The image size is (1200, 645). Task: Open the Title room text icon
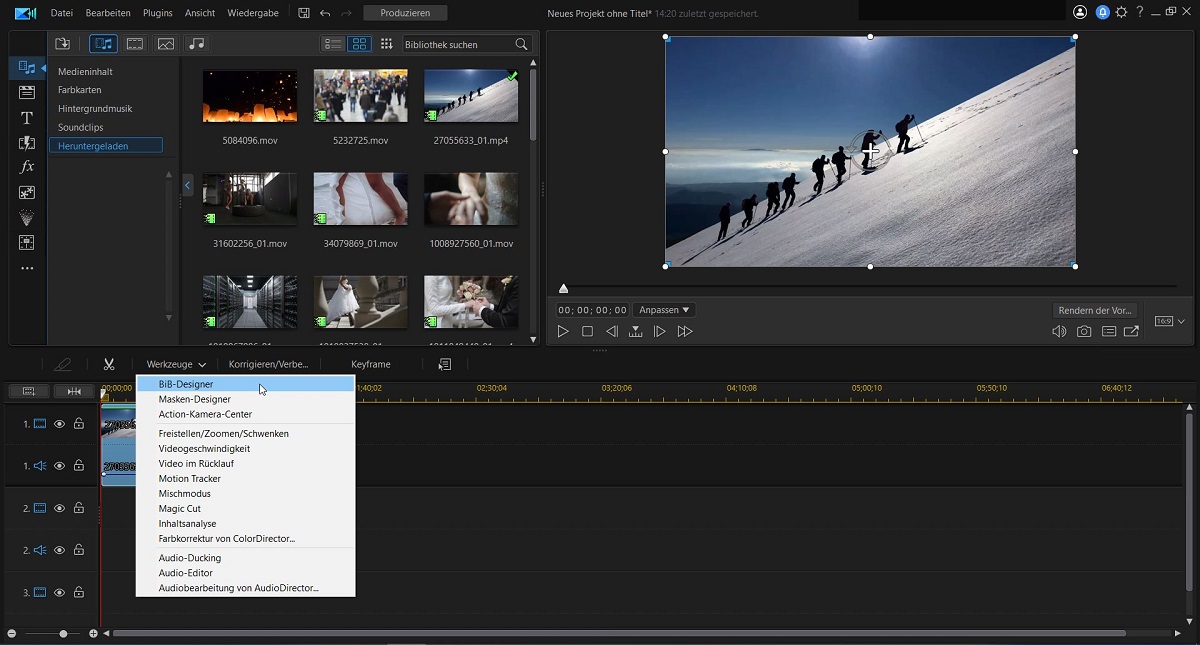coord(27,118)
